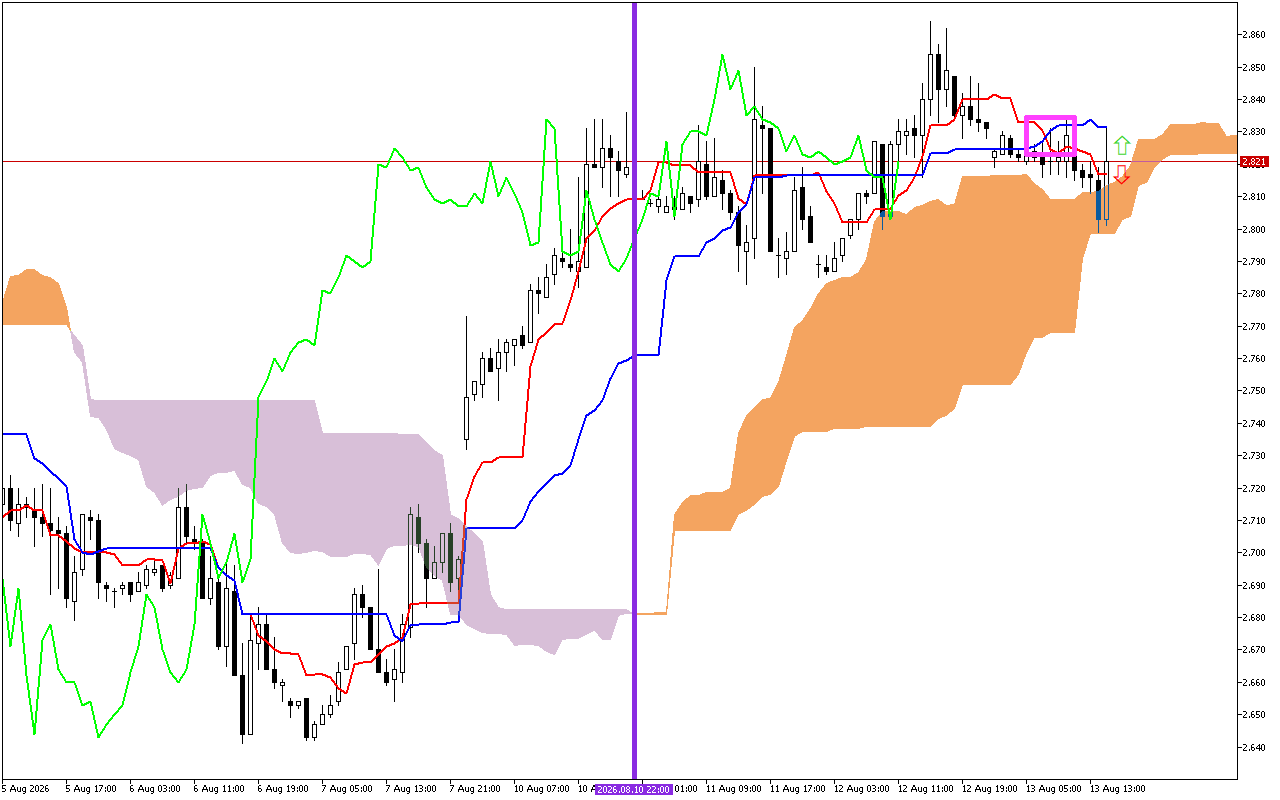Click the 2.640 price axis label

[1253, 747]
